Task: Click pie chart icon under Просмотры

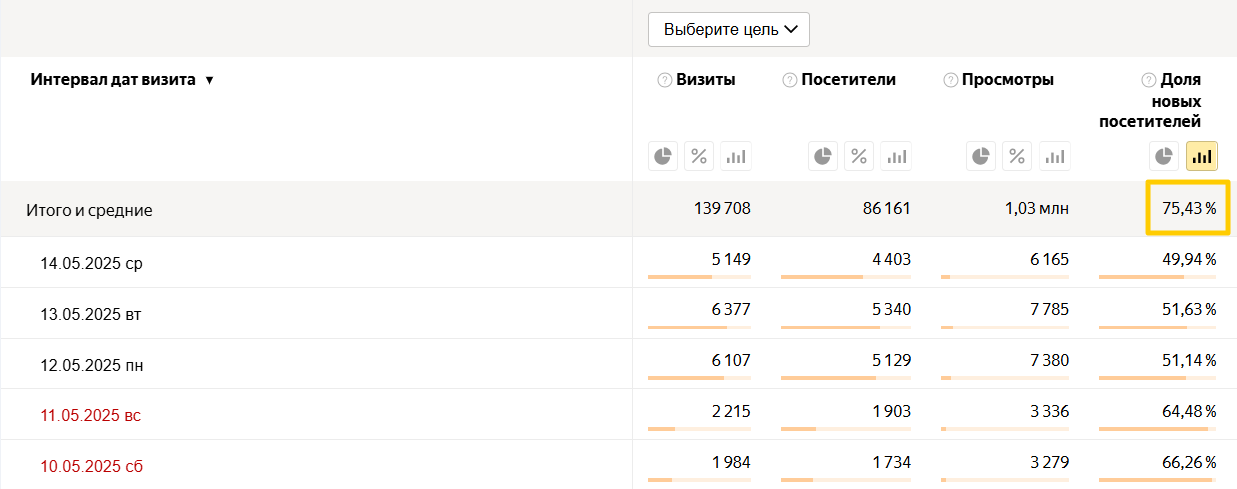Action: [x=981, y=156]
